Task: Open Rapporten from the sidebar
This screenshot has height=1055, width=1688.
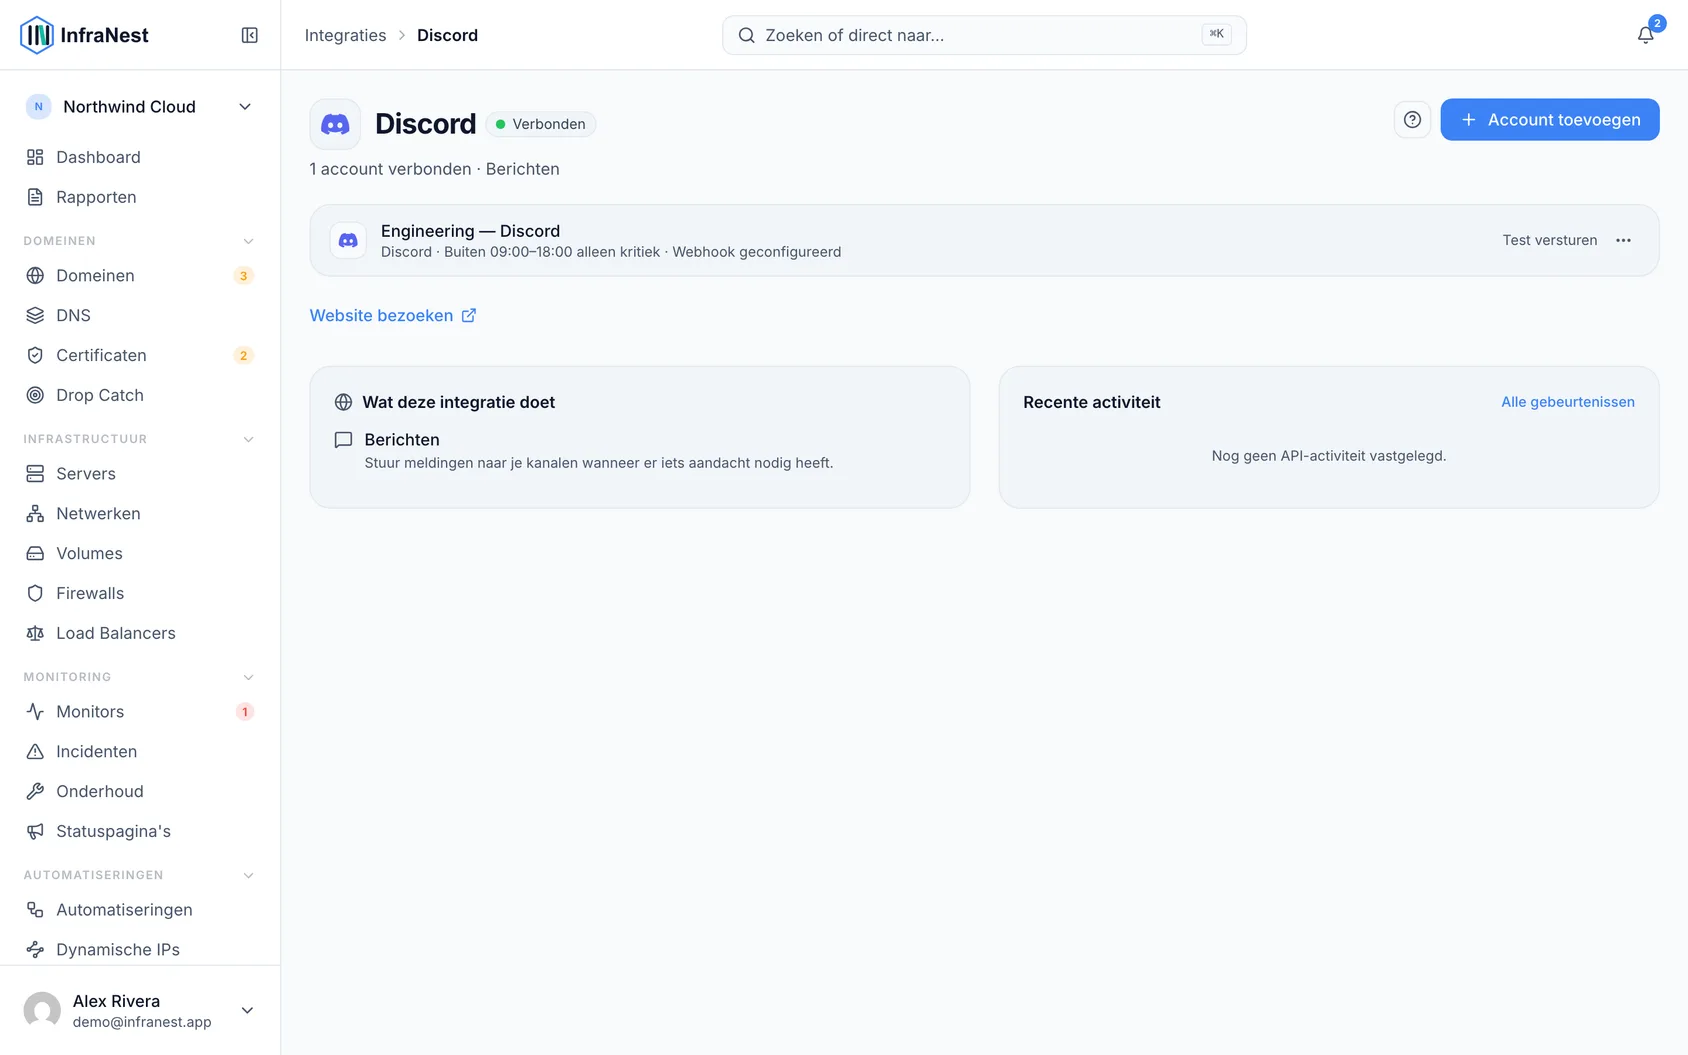Action: [x=140, y=197]
